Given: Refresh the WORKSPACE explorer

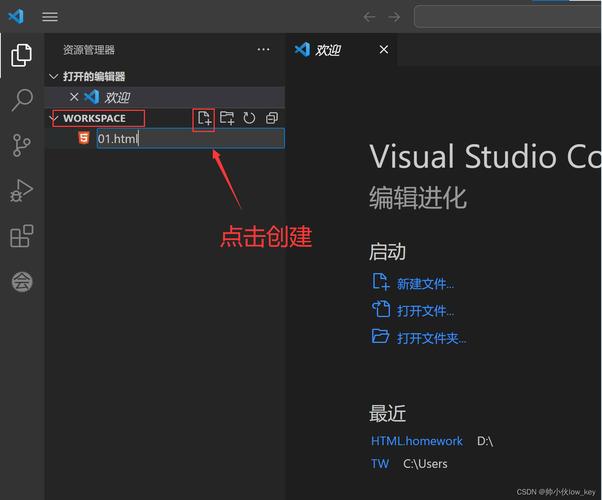Looking at the screenshot, I should 249,118.
